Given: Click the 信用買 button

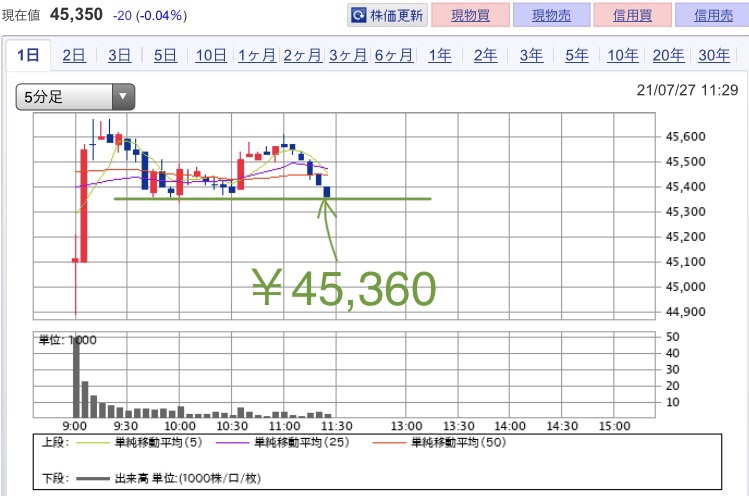Looking at the screenshot, I should tap(632, 15).
